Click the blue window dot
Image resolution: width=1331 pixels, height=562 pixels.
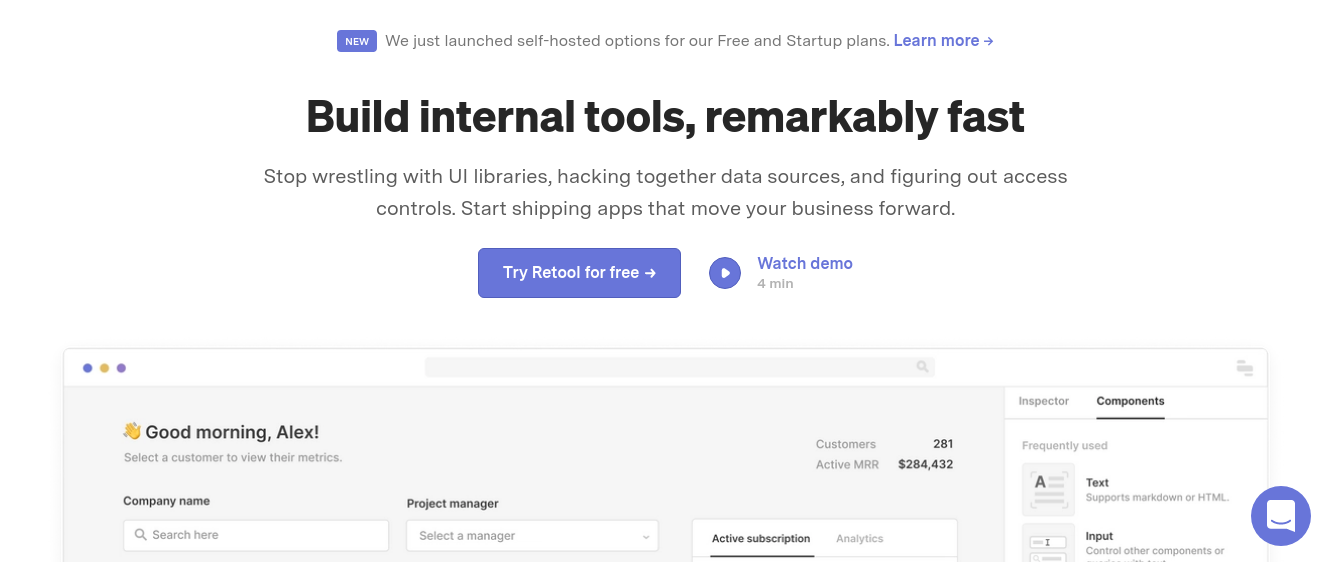click(x=88, y=368)
